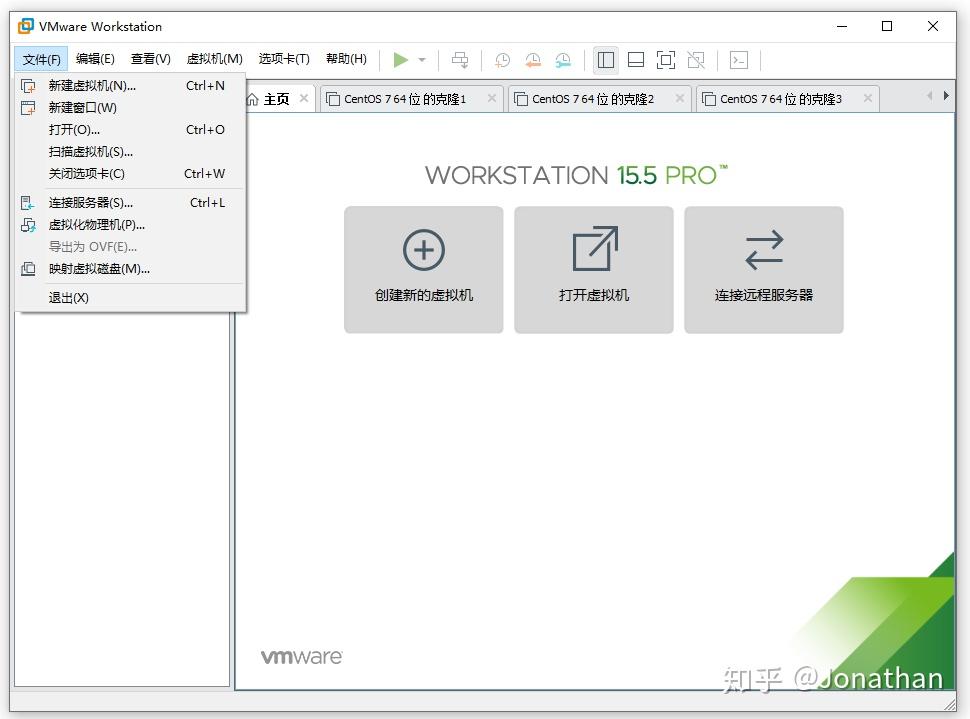Click the open VM arrow-box icon
The width and height of the screenshot is (970, 719).
[594, 249]
